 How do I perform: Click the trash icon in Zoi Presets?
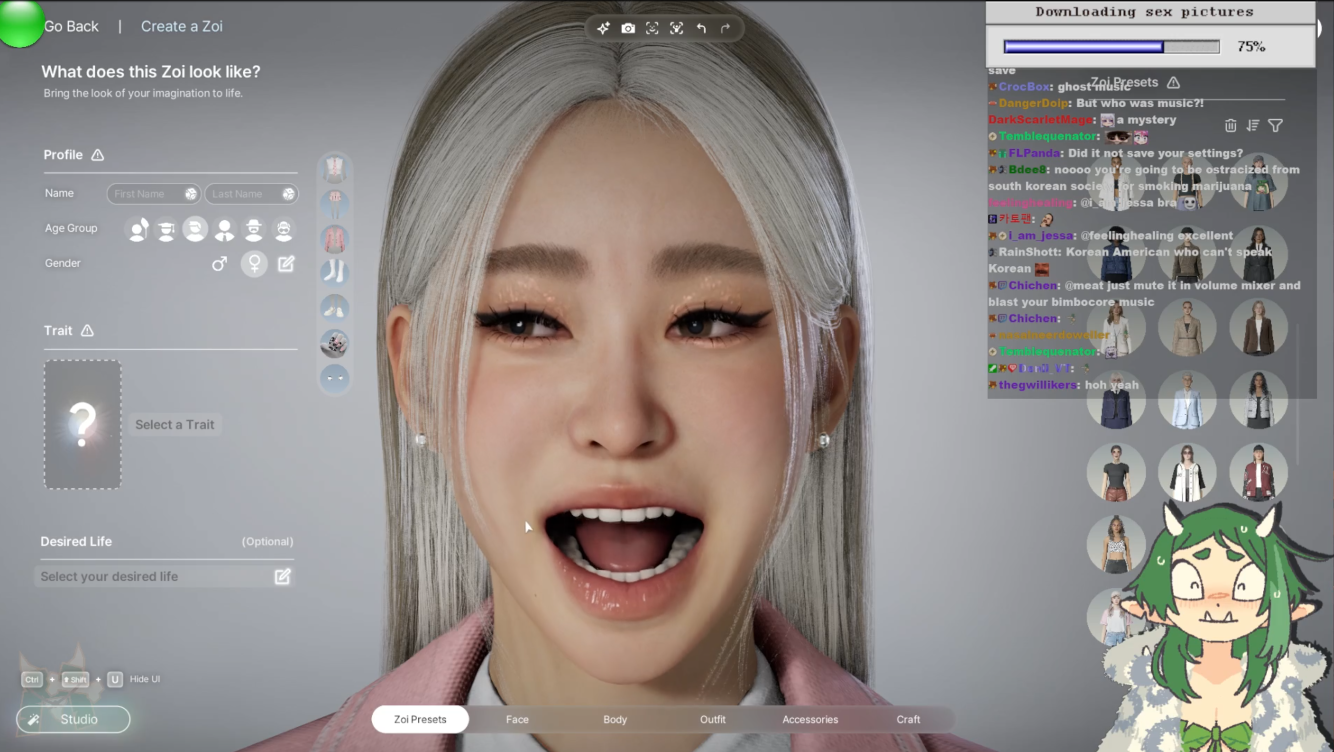tap(1230, 126)
